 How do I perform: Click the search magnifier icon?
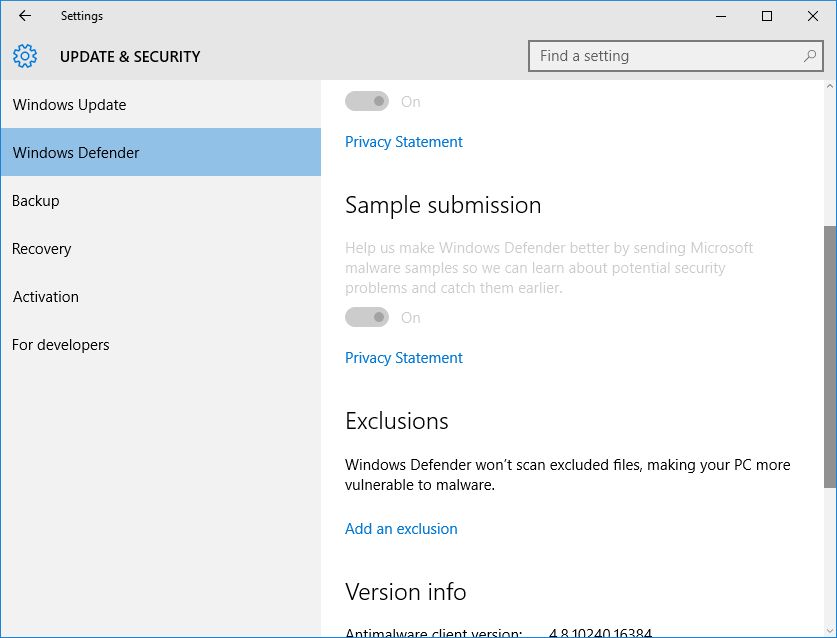coord(810,56)
